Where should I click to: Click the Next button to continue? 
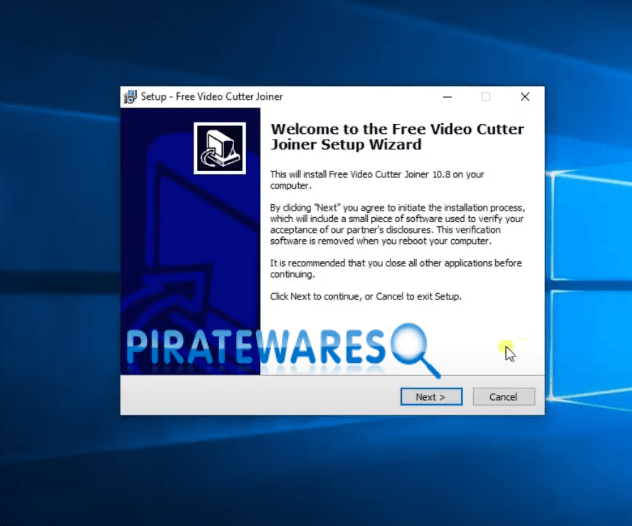click(430, 397)
